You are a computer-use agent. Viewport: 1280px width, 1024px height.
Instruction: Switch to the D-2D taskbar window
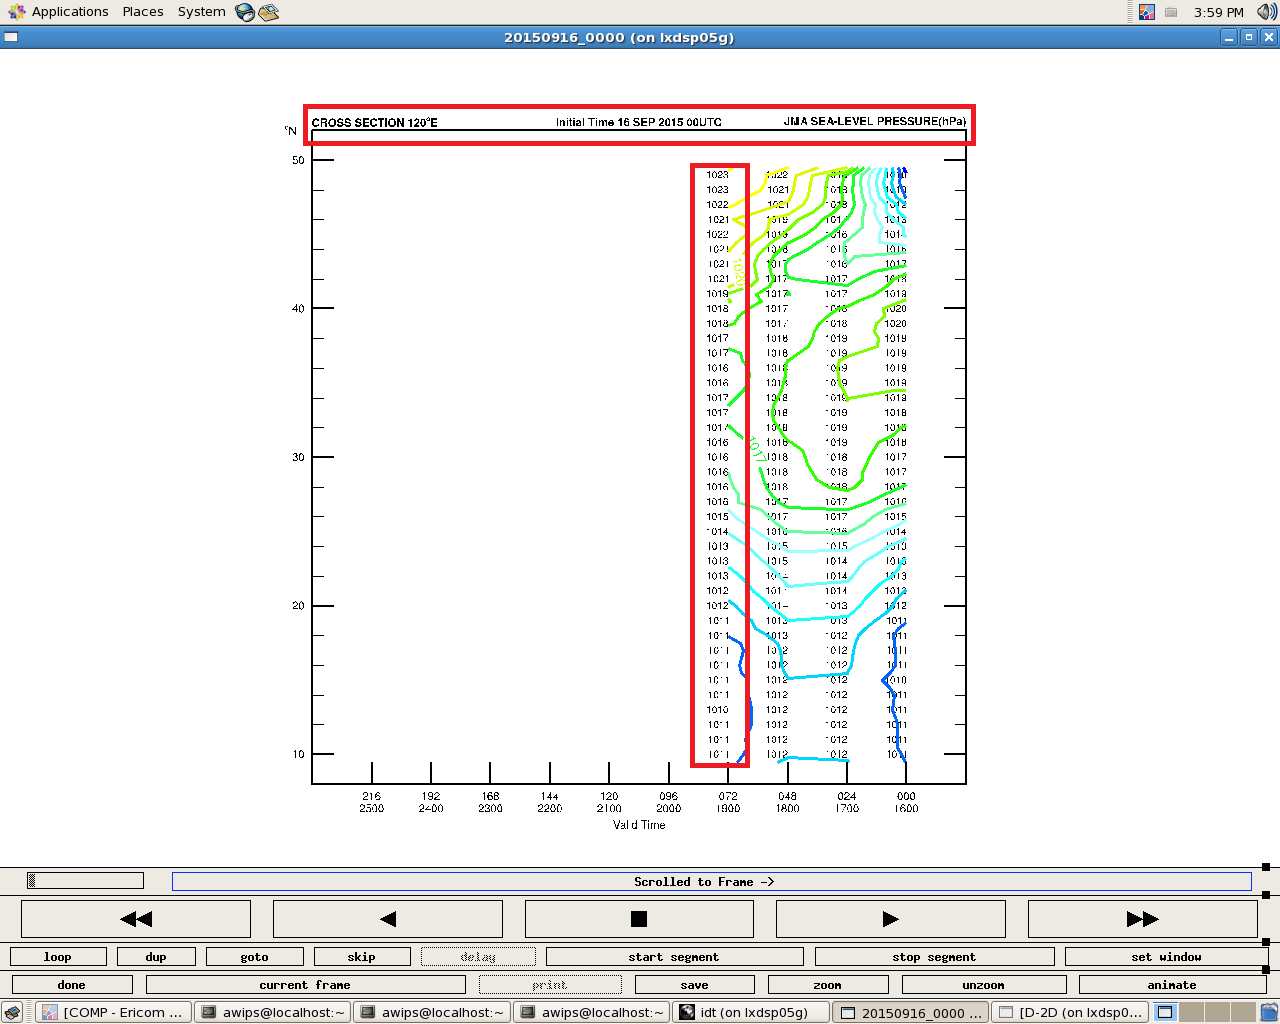(x=1070, y=1012)
